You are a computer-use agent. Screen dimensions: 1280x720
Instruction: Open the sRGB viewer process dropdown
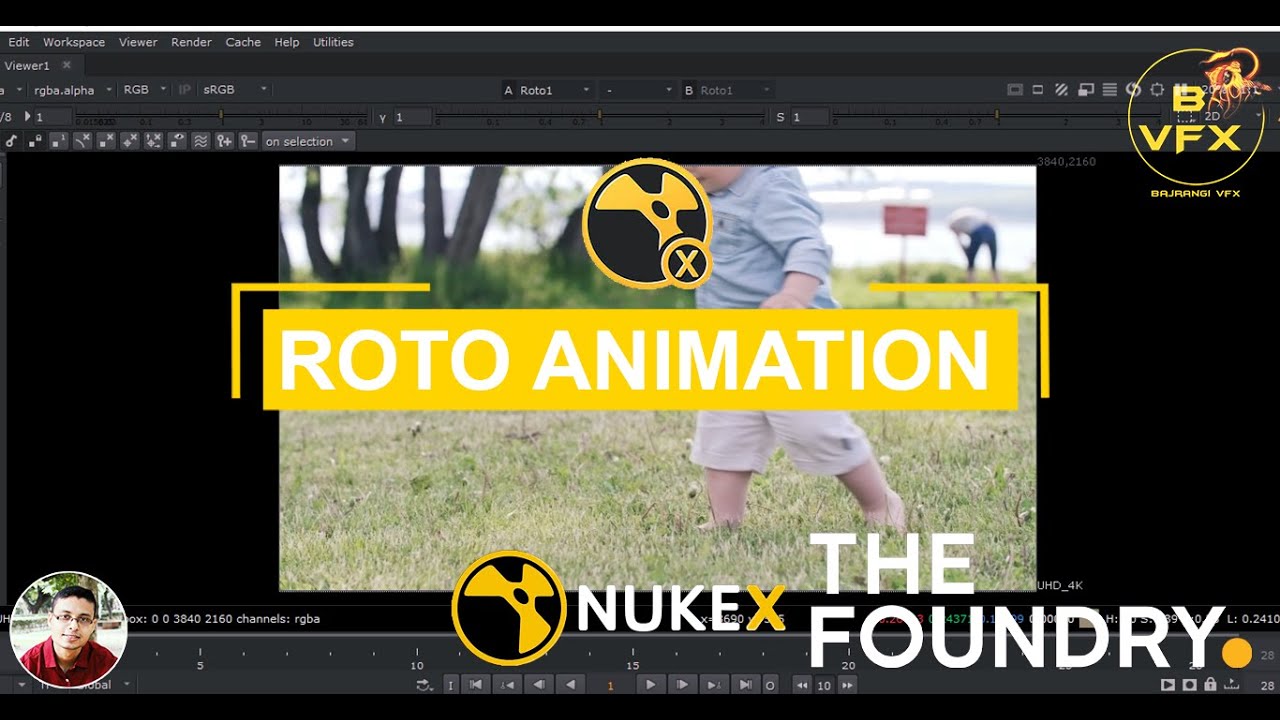[235, 90]
